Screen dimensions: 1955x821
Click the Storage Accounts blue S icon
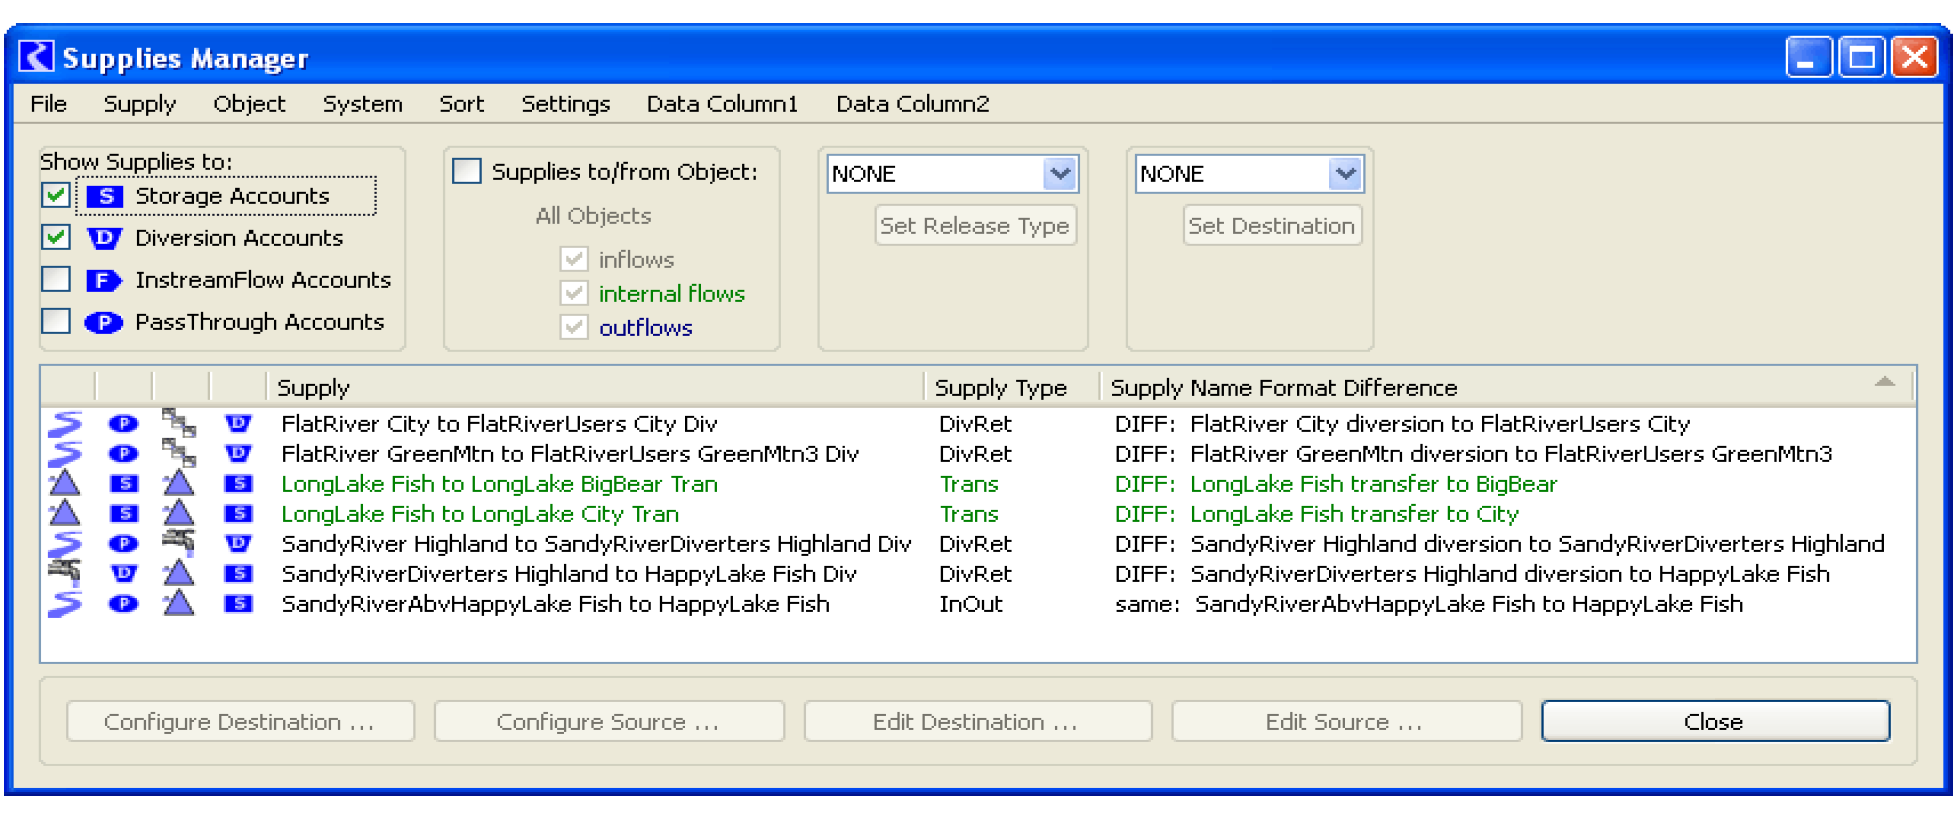(x=104, y=196)
